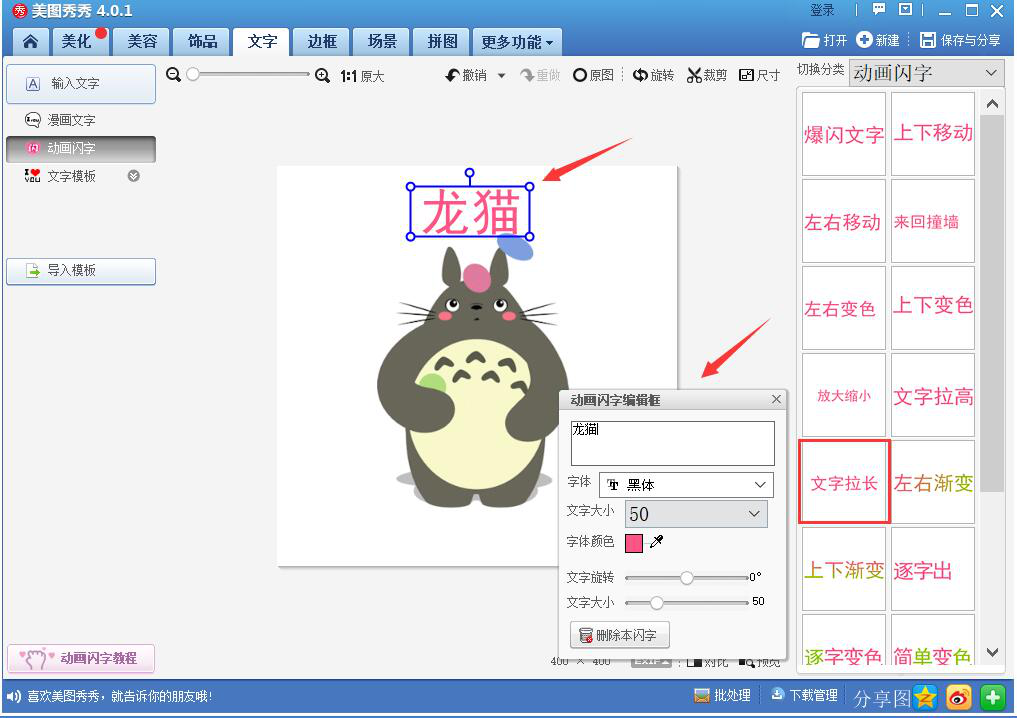Open the 动画闪字教程 tutorial
1017x718 pixels.
click(x=81, y=658)
